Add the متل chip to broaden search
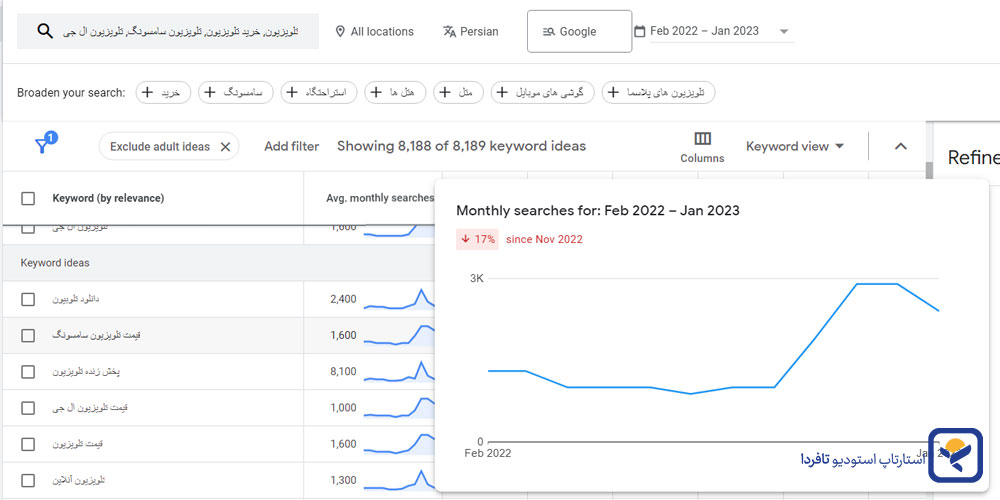 tap(459, 92)
